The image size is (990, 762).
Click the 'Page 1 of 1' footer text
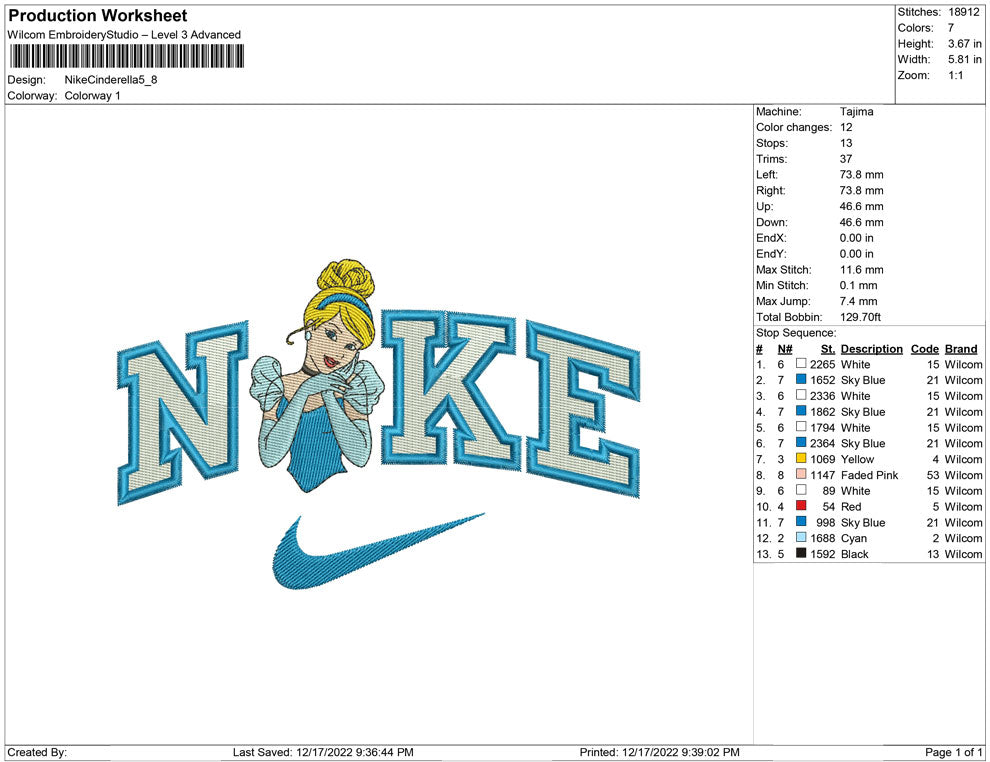[x=953, y=752]
